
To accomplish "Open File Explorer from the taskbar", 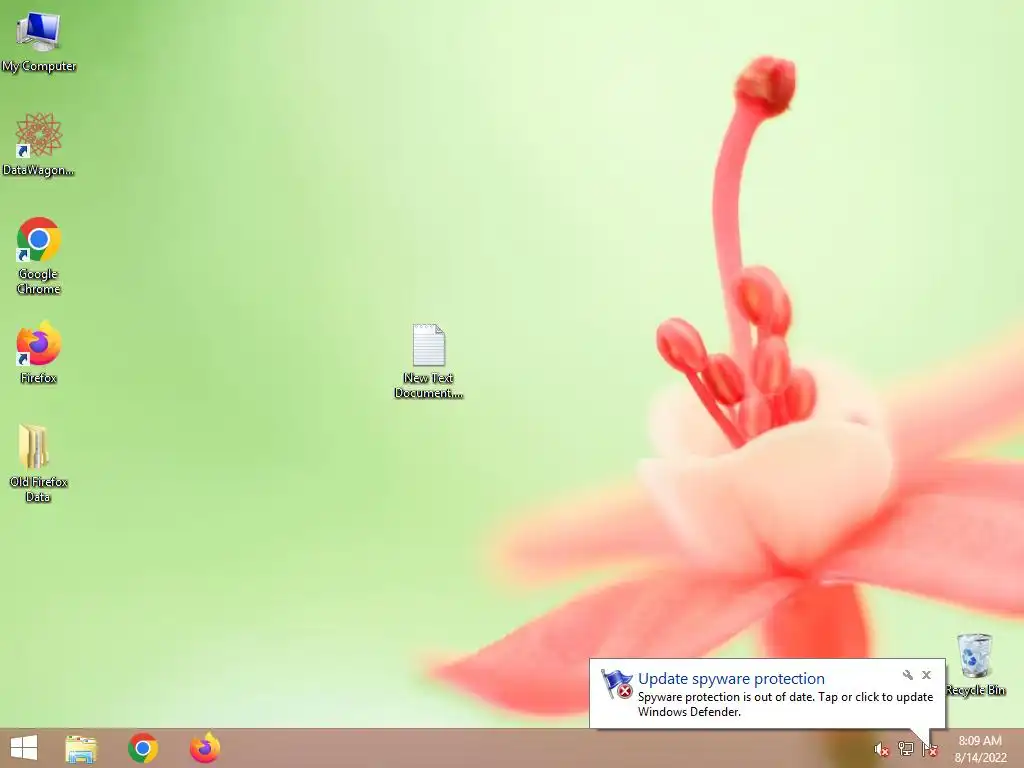I will 81,748.
